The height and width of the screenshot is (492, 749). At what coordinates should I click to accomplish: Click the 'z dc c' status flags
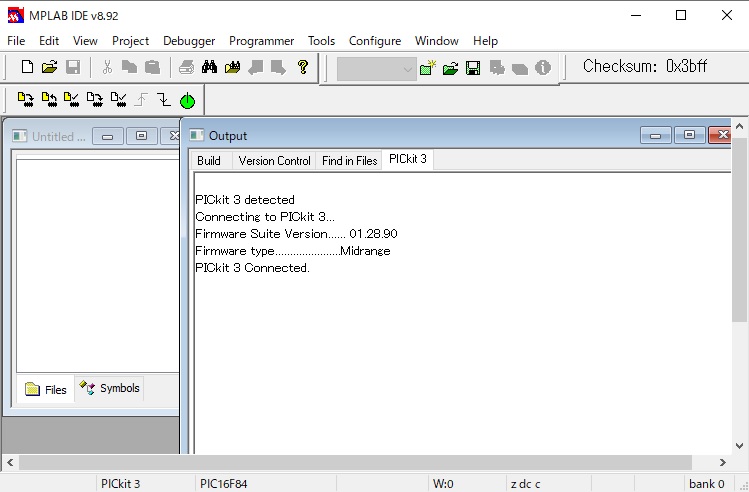[x=525, y=484]
